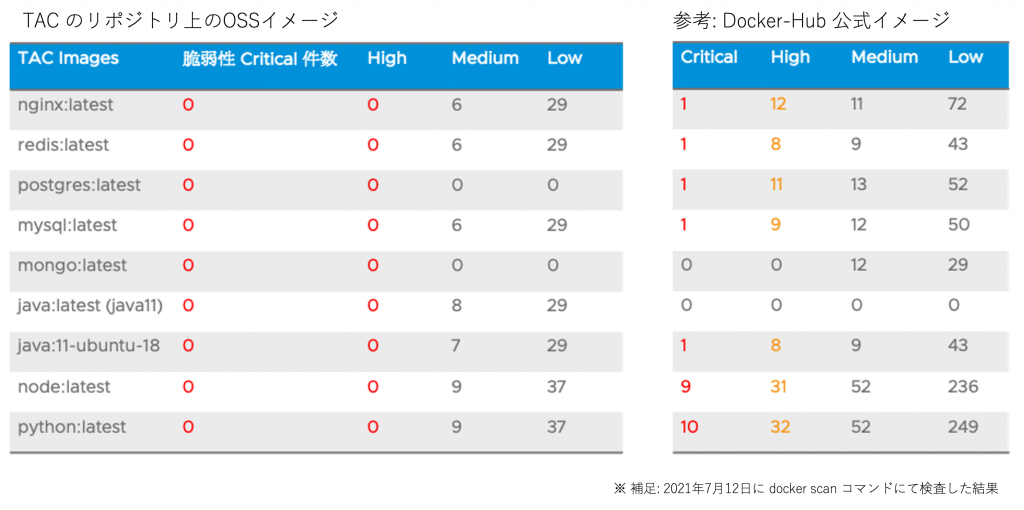
Task: Select the "参考: Docker-Hub 公式イメージ" title
Action: 811,20
